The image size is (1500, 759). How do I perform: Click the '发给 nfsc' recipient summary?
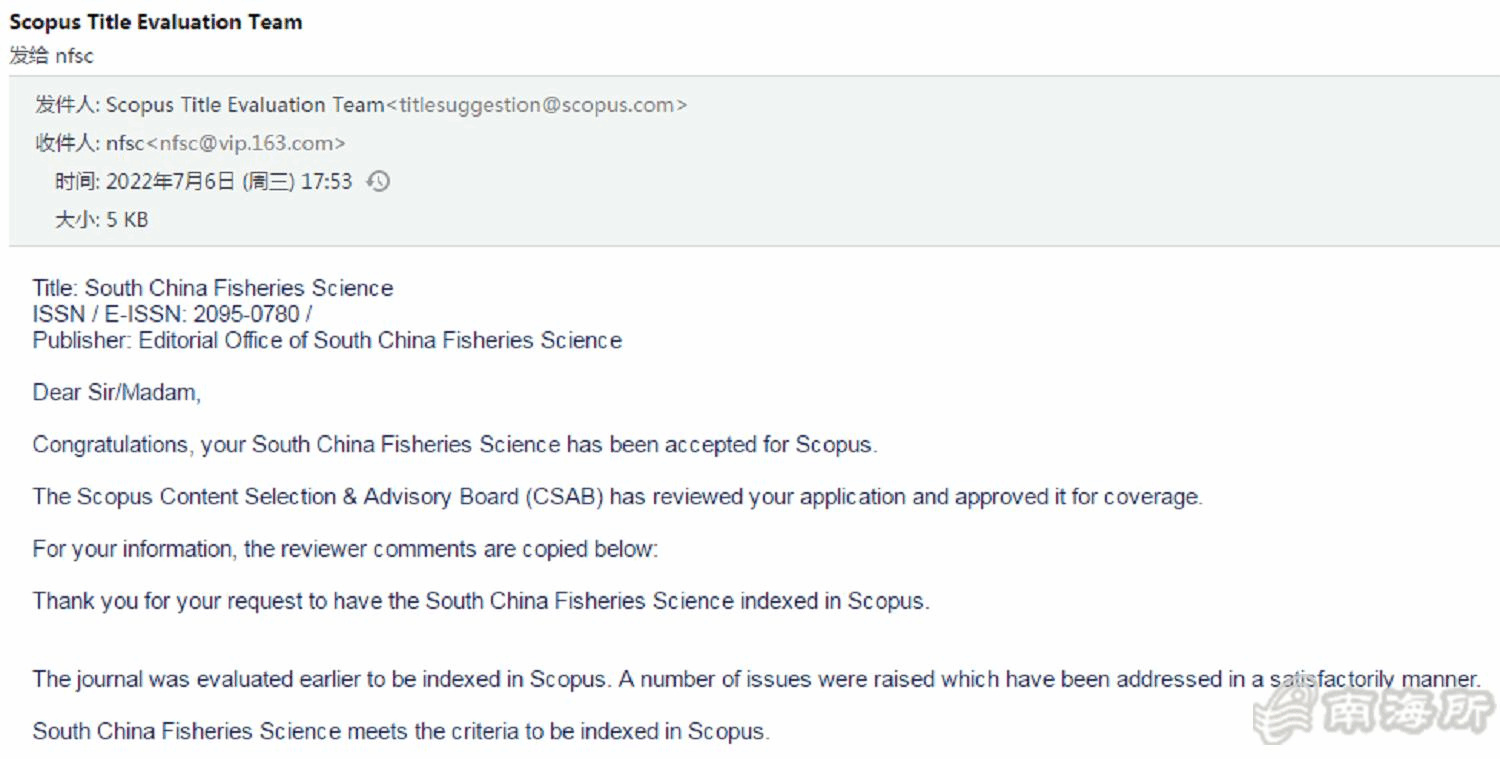click(x=51, y=56)
